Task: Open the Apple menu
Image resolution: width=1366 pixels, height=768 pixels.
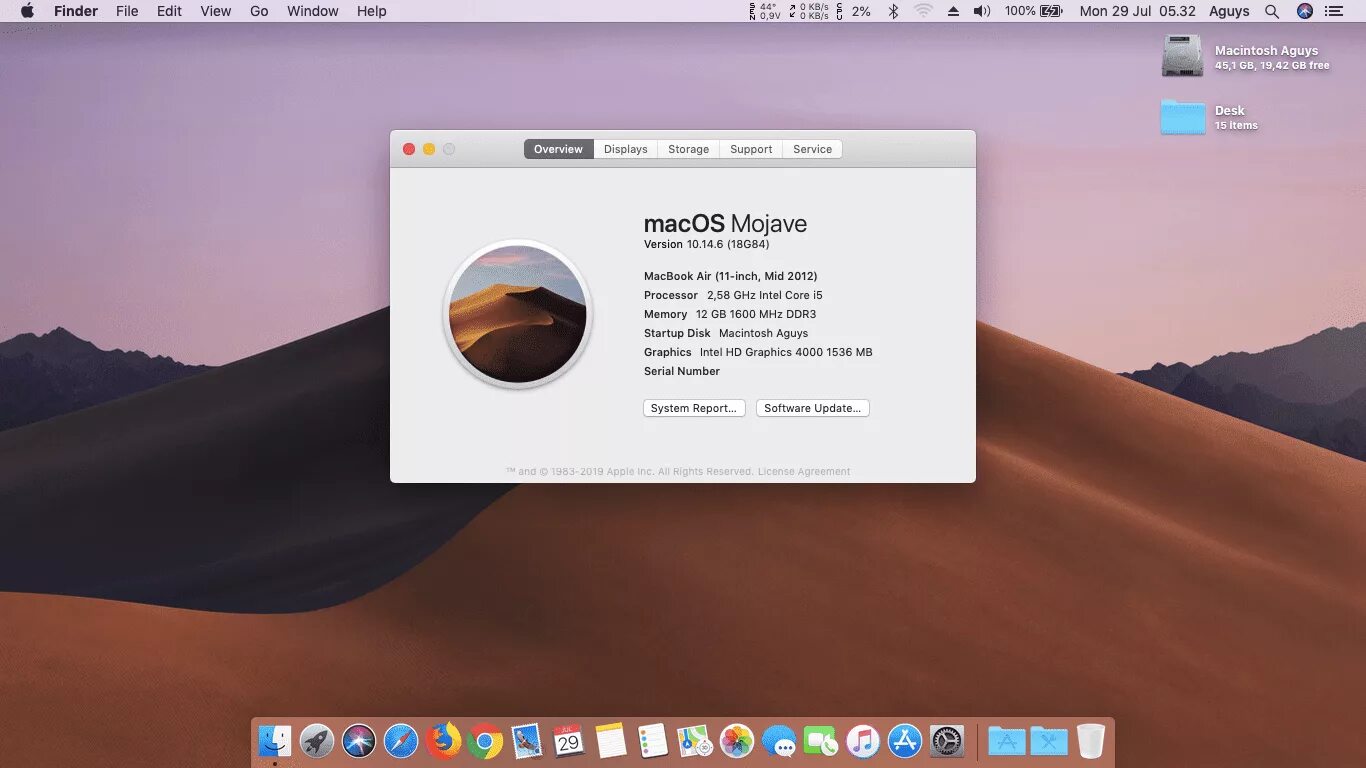Action: point(27,11)
